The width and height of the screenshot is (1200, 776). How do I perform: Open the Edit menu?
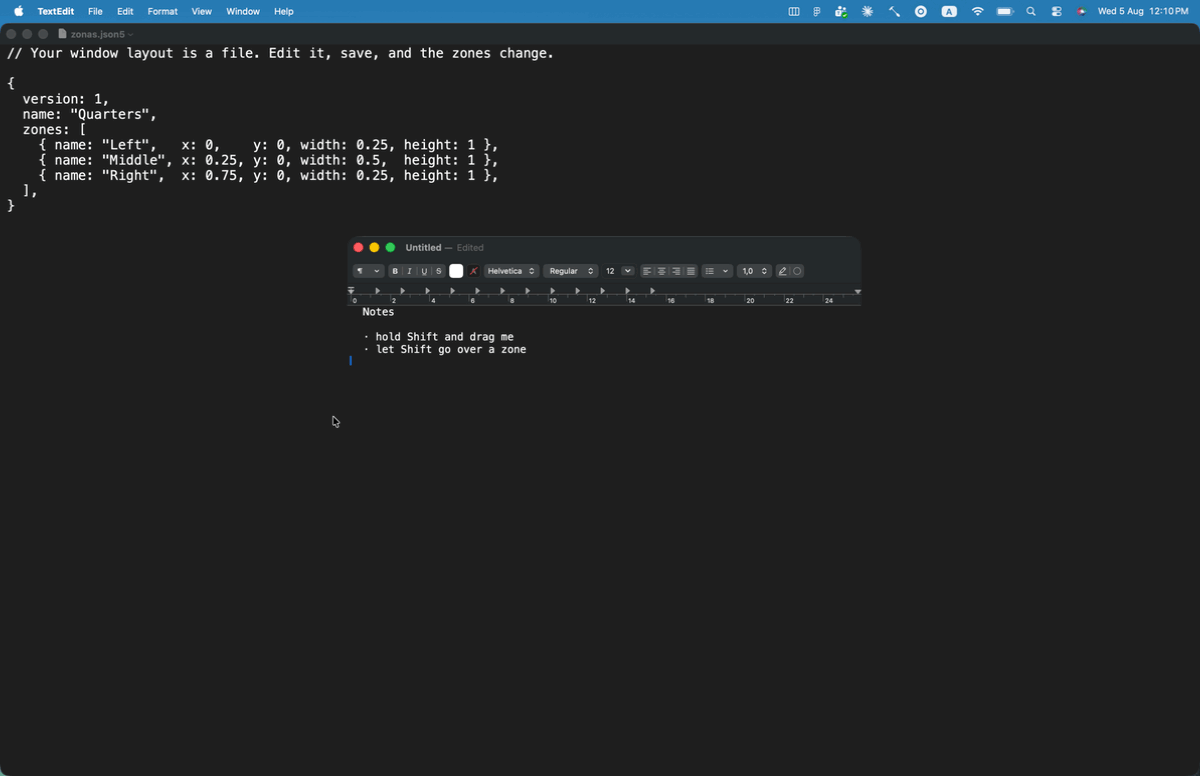pyautogui.click(x=125, y=11)
